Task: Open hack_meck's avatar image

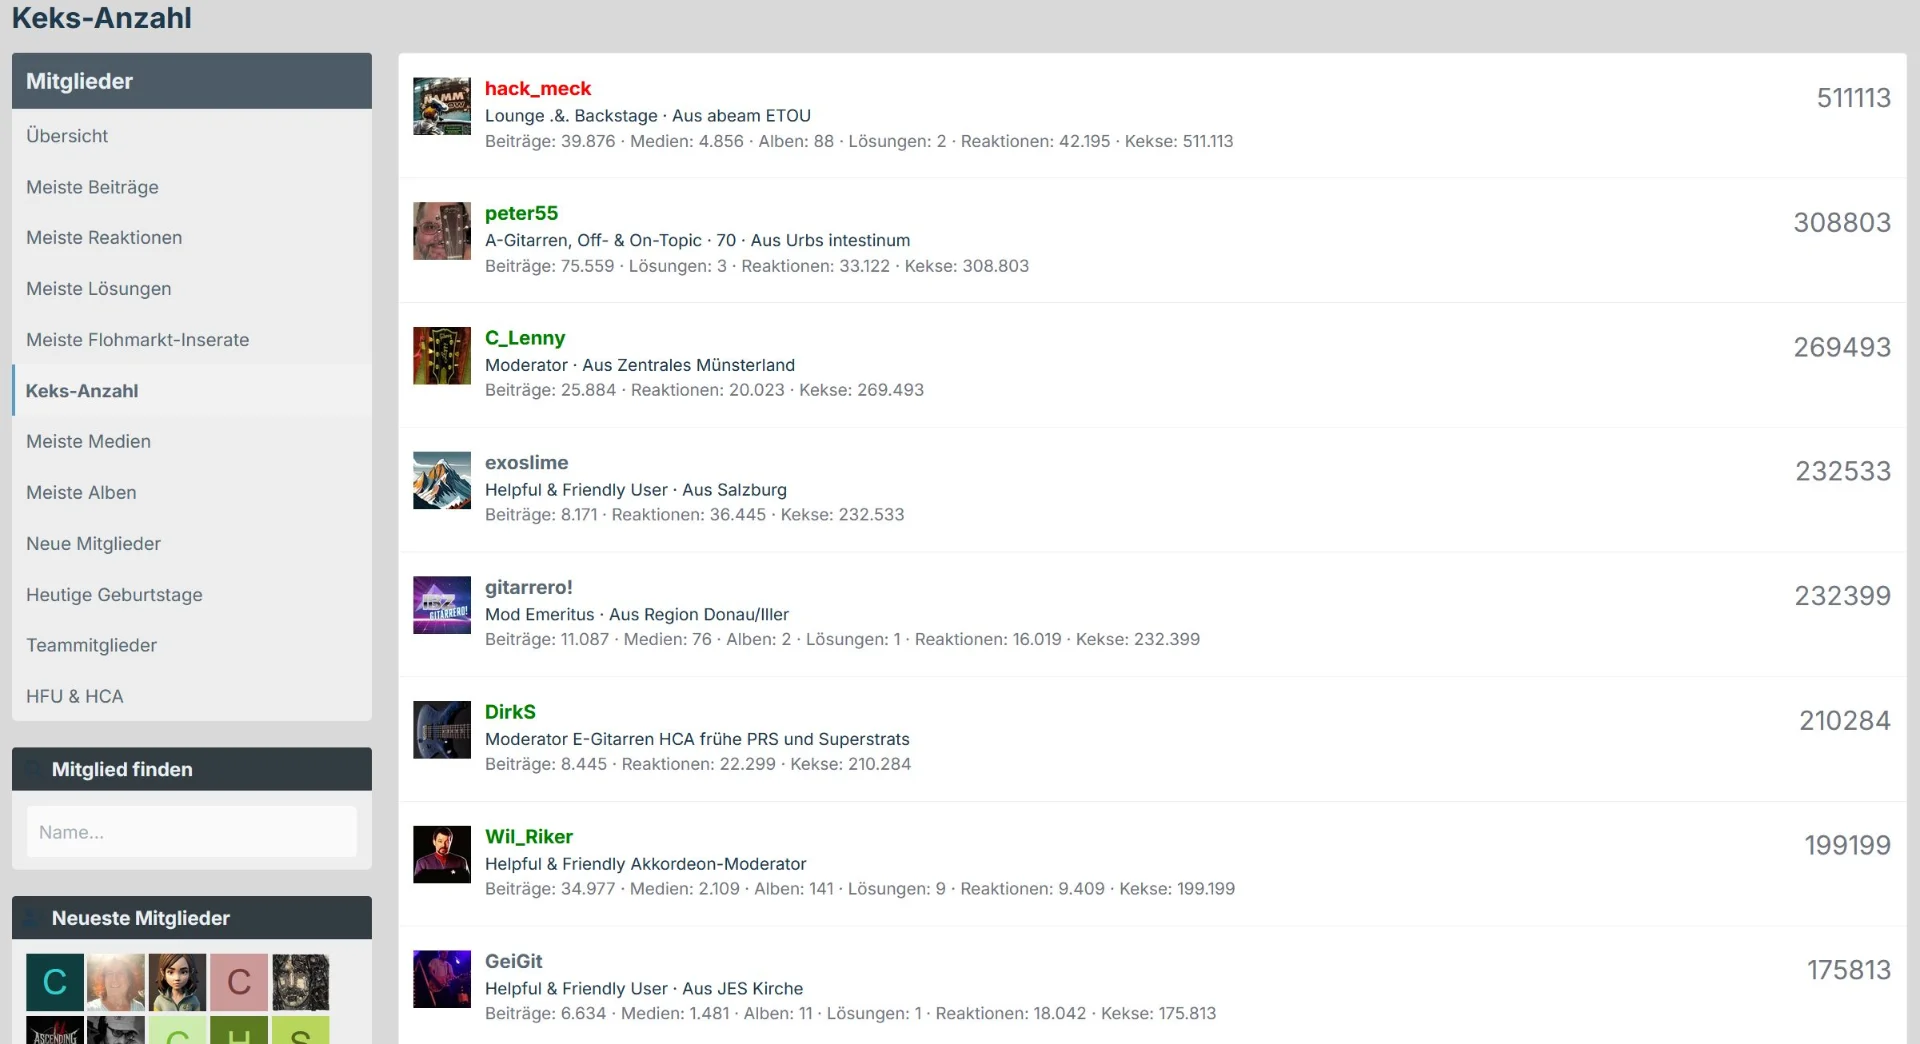Action: (442, 106)
